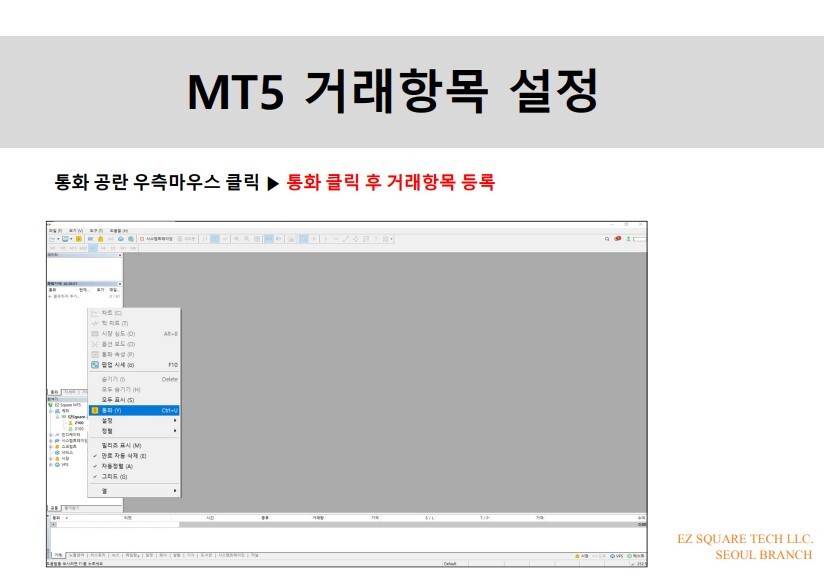
Task: Expand the 스크립트 tree node
Action: [x=50, y=447]
